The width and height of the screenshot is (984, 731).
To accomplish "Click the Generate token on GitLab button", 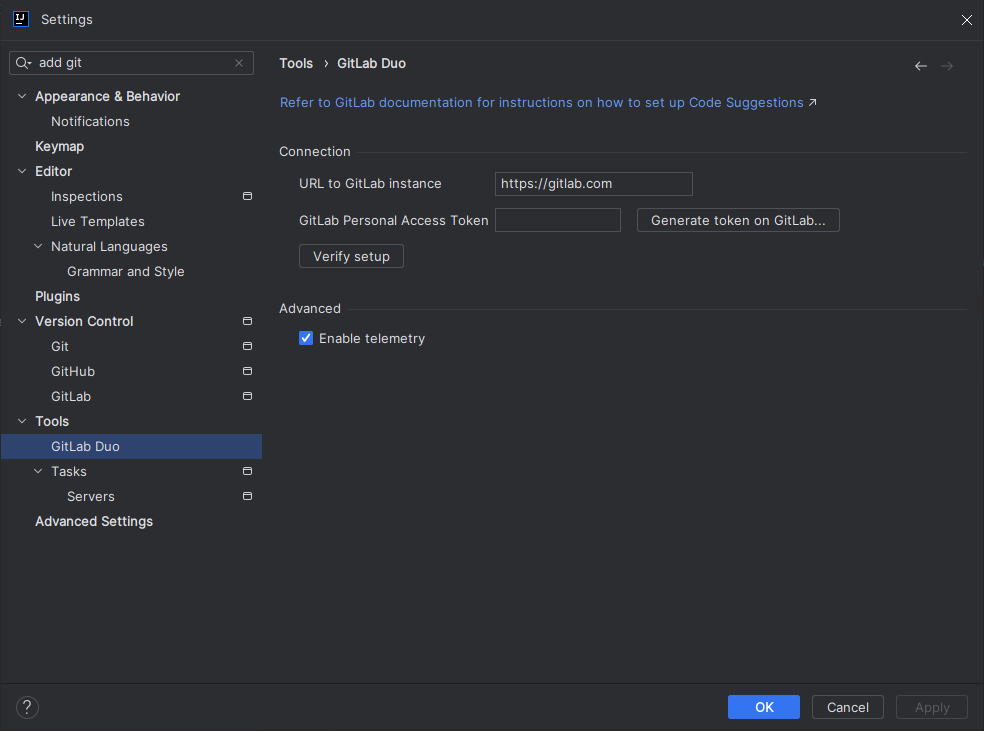I will click(738, 221).
